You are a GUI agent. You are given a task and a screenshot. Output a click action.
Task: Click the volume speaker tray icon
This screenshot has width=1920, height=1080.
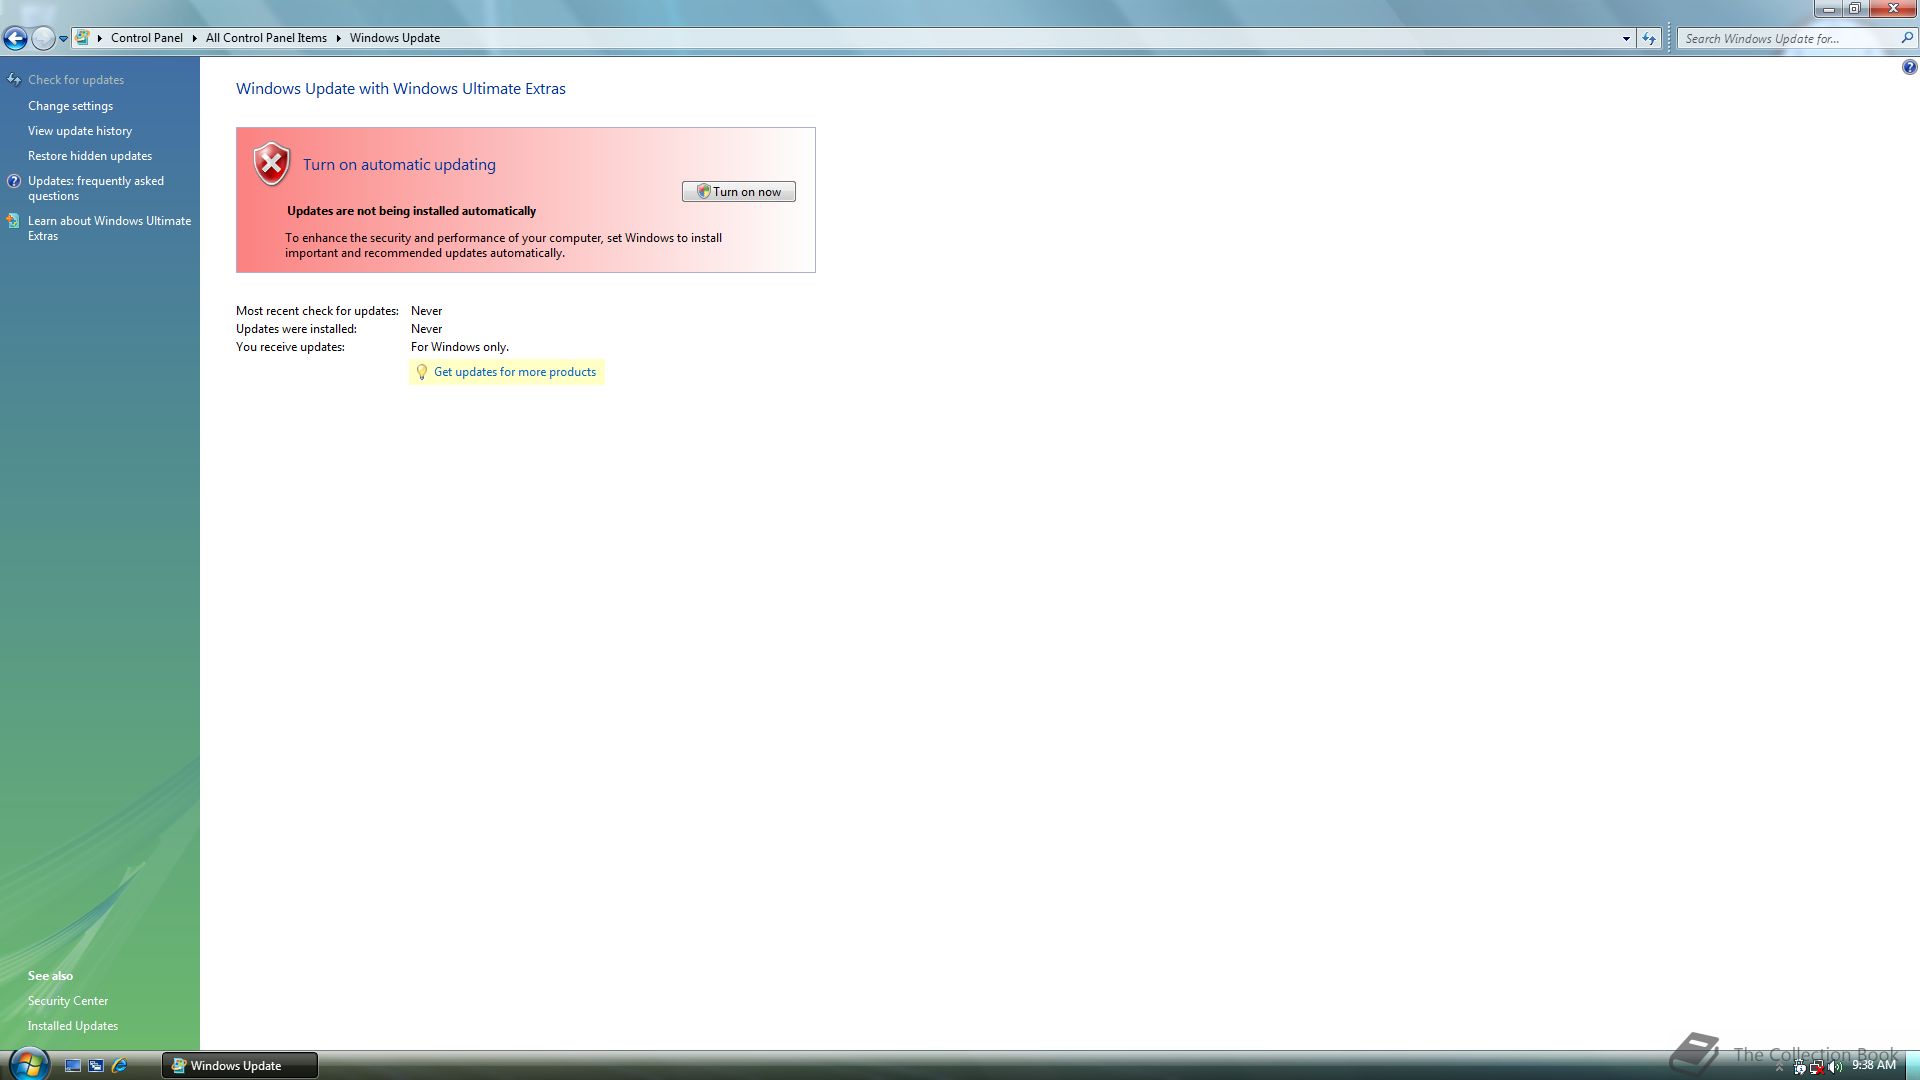click(1834, 1067)
